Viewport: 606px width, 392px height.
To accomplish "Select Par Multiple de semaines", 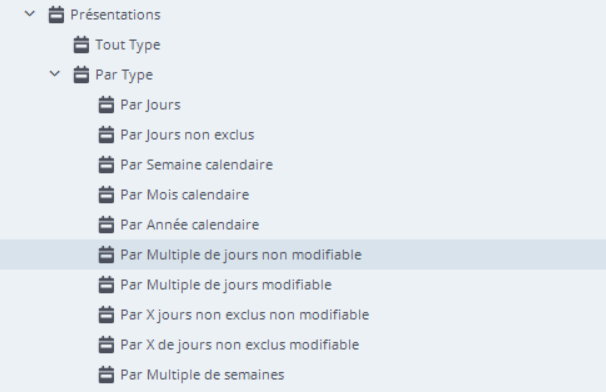I will pos(203,375).
